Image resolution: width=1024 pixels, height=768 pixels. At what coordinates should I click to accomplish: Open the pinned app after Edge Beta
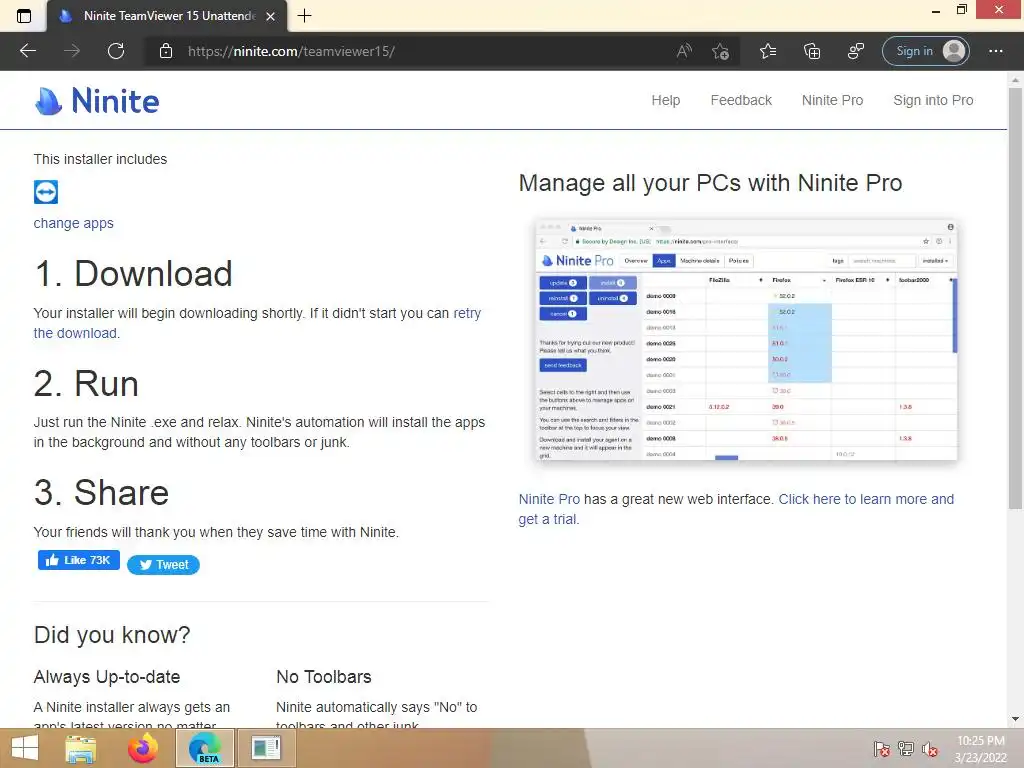pos(266,748)
